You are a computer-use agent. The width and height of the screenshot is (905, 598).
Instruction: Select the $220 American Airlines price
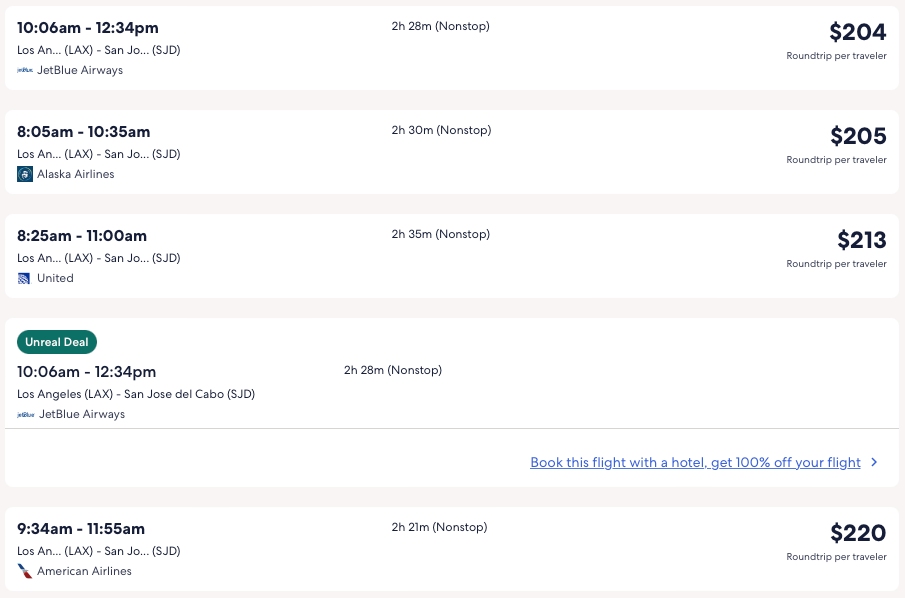(x=858, y=533)
